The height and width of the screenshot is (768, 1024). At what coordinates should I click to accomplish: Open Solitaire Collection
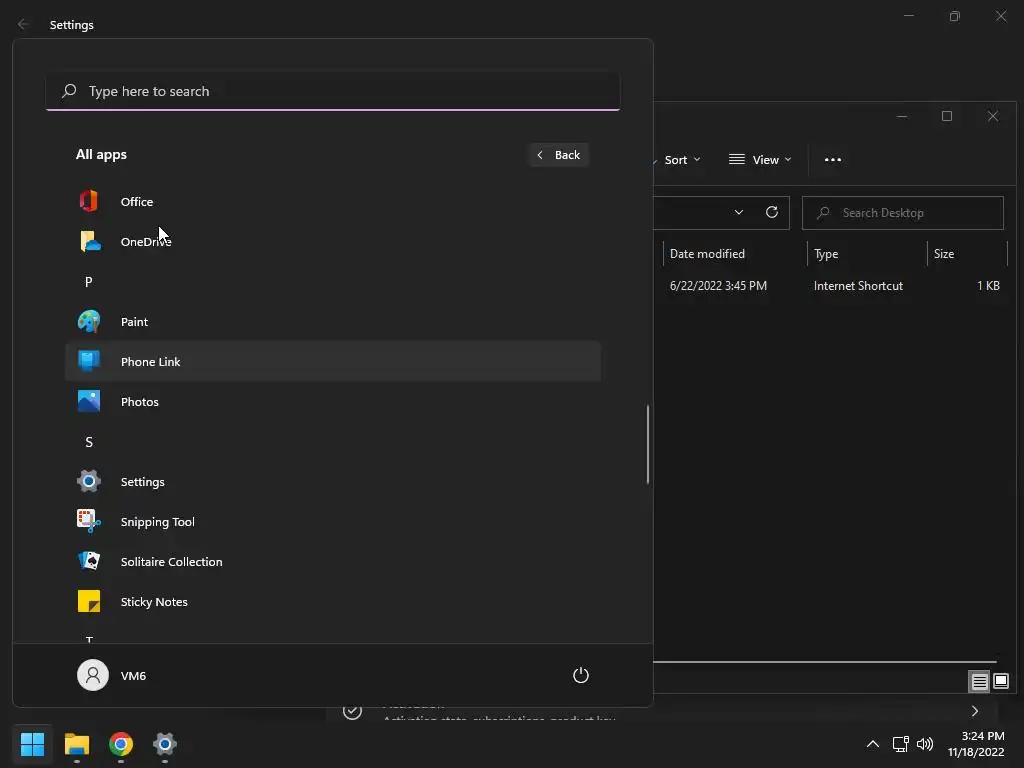click(332, 562)
